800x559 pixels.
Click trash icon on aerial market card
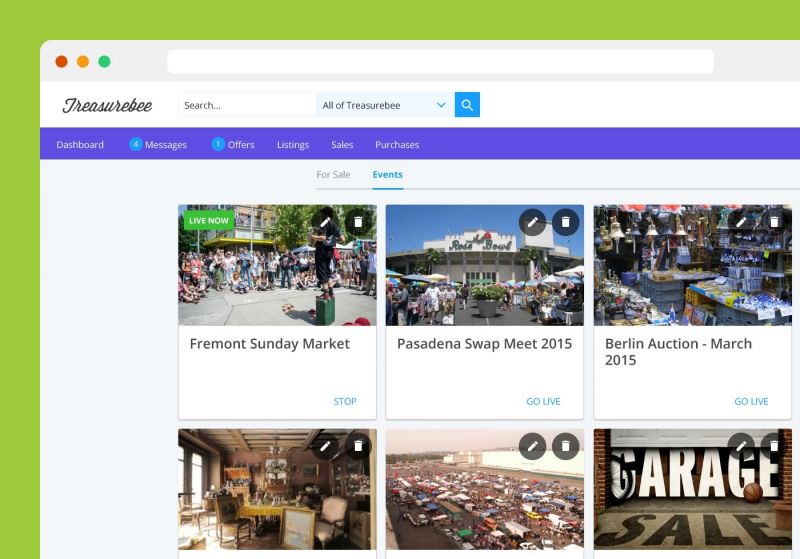(566, 446)
